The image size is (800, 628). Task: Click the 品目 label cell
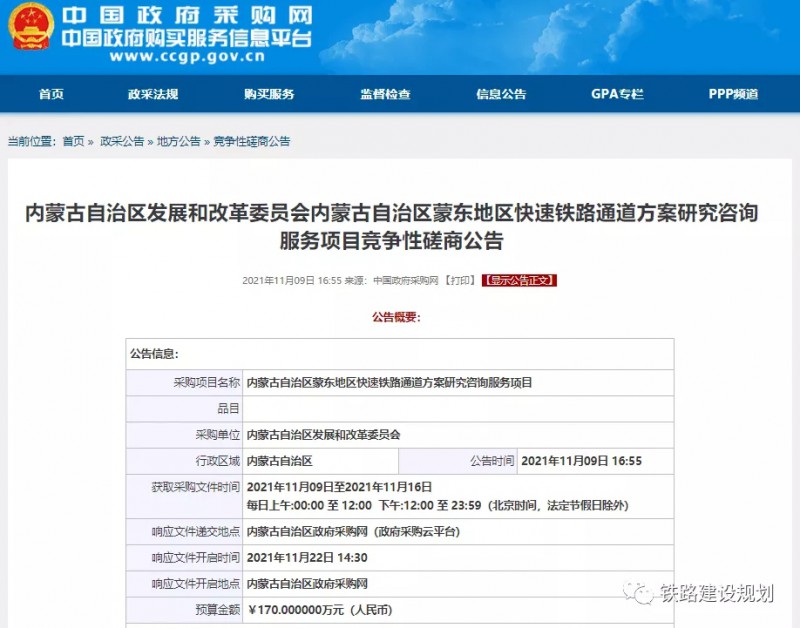184,409
